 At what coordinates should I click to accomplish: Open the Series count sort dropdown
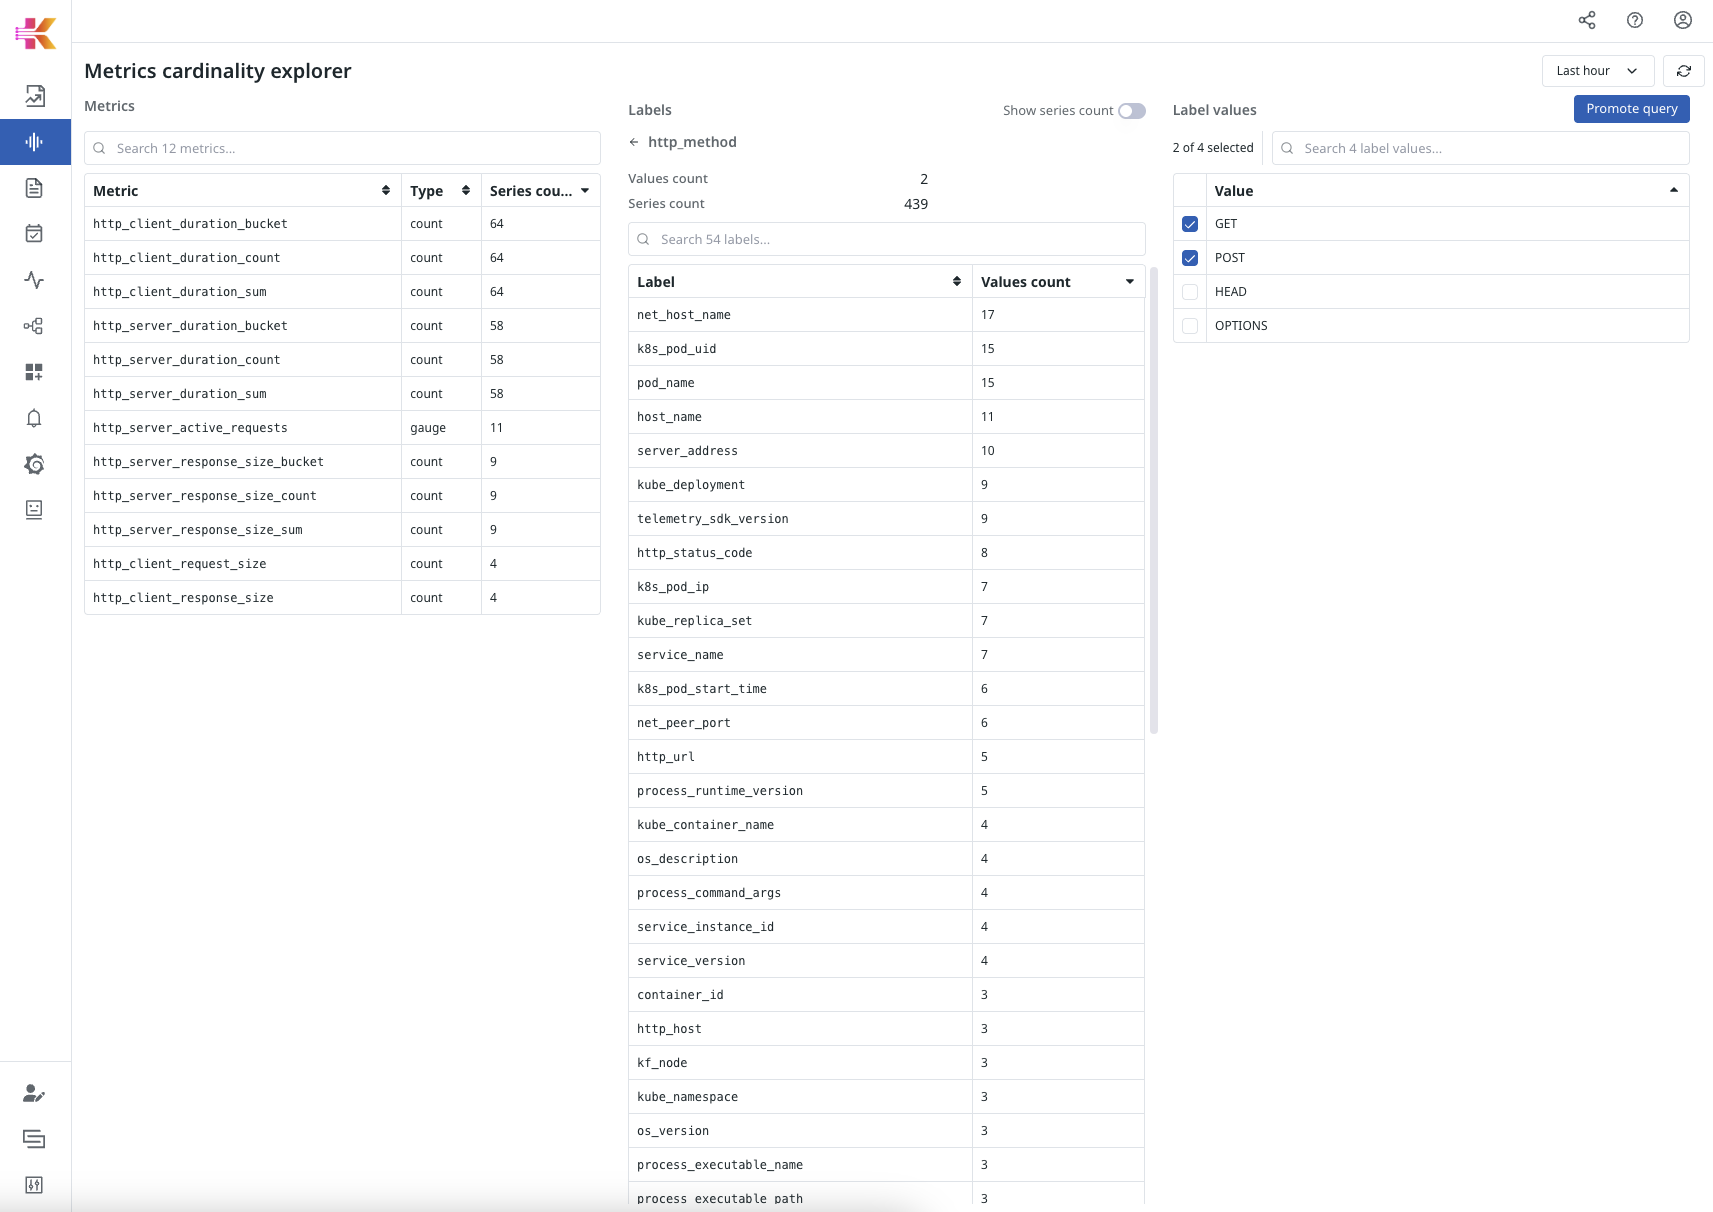tap(584, 190)
